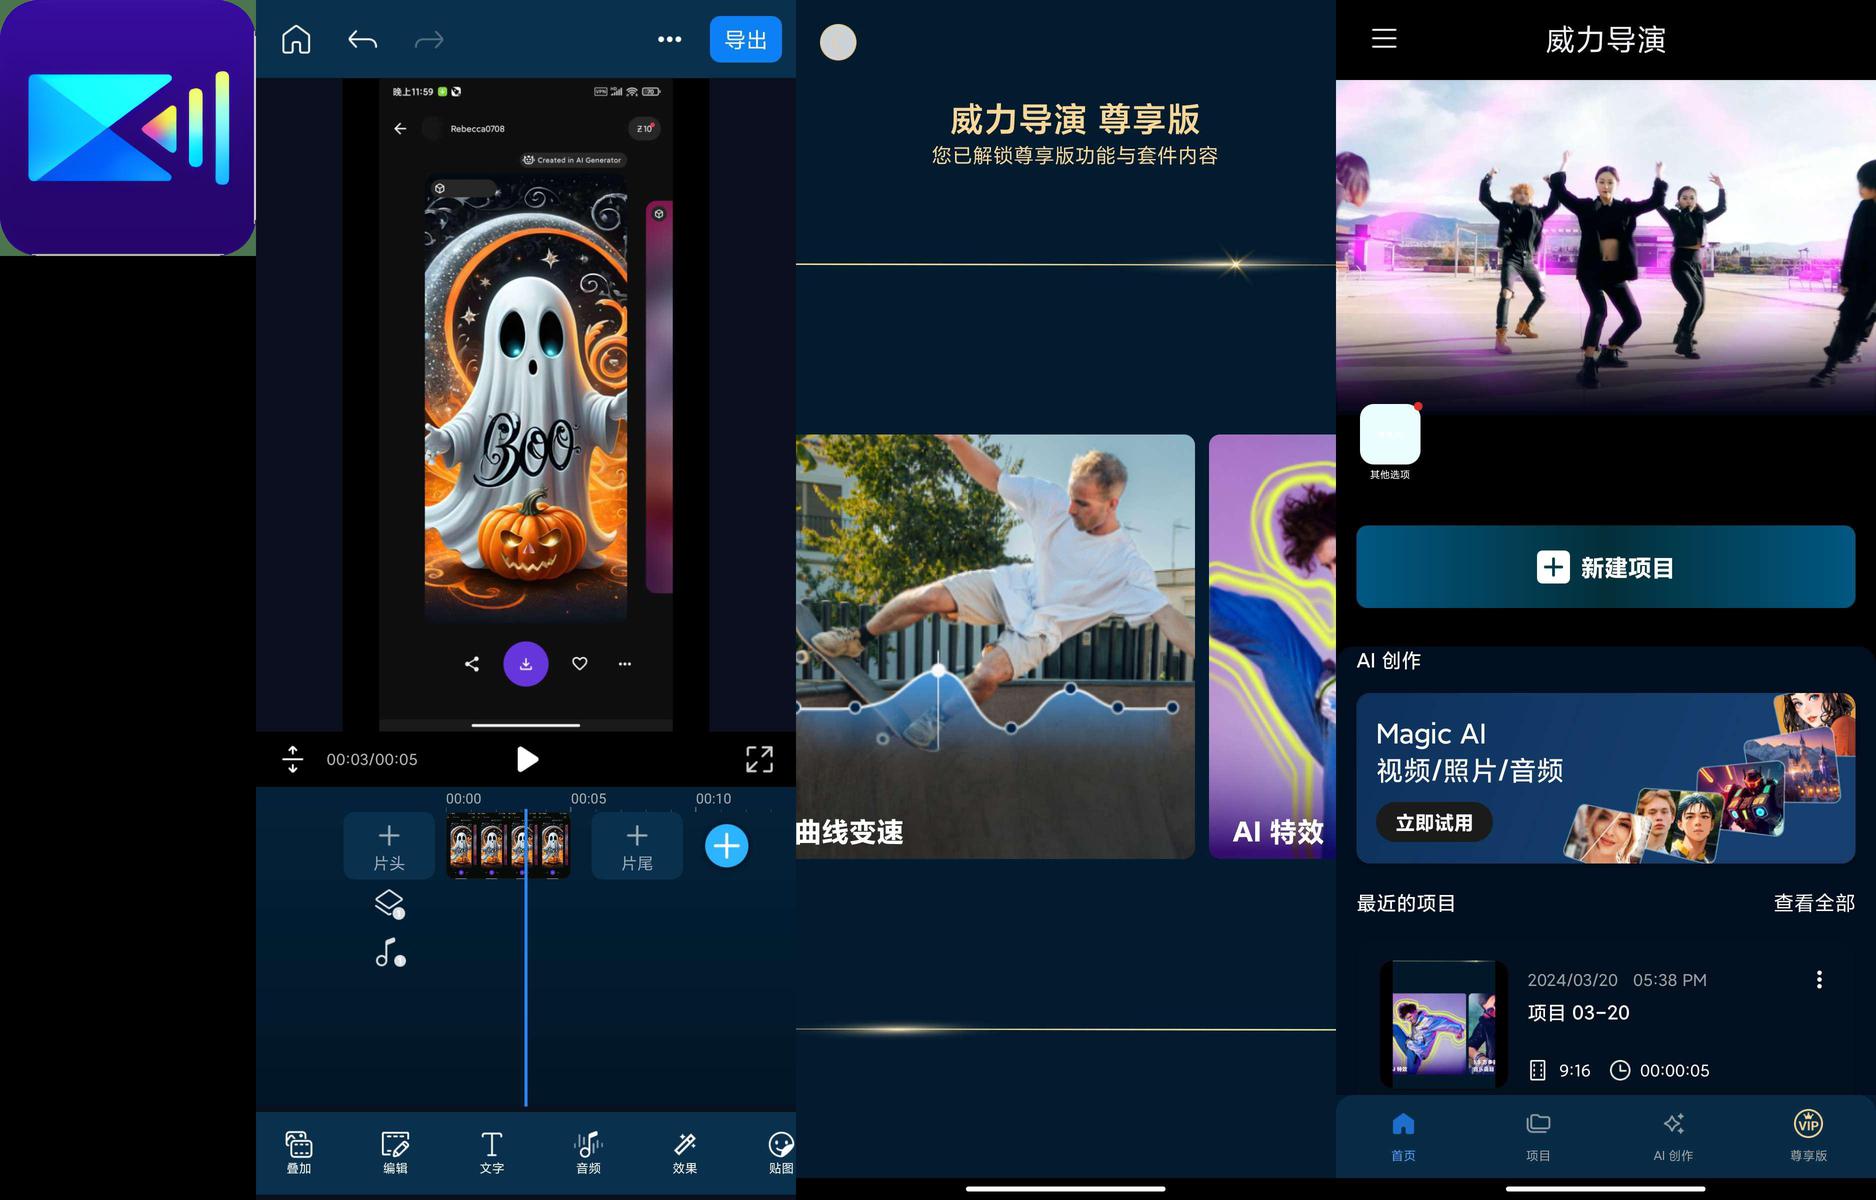Open the 贴图 sticker tool
Screen dimensions: 1876x1200
pos(781,1152)
